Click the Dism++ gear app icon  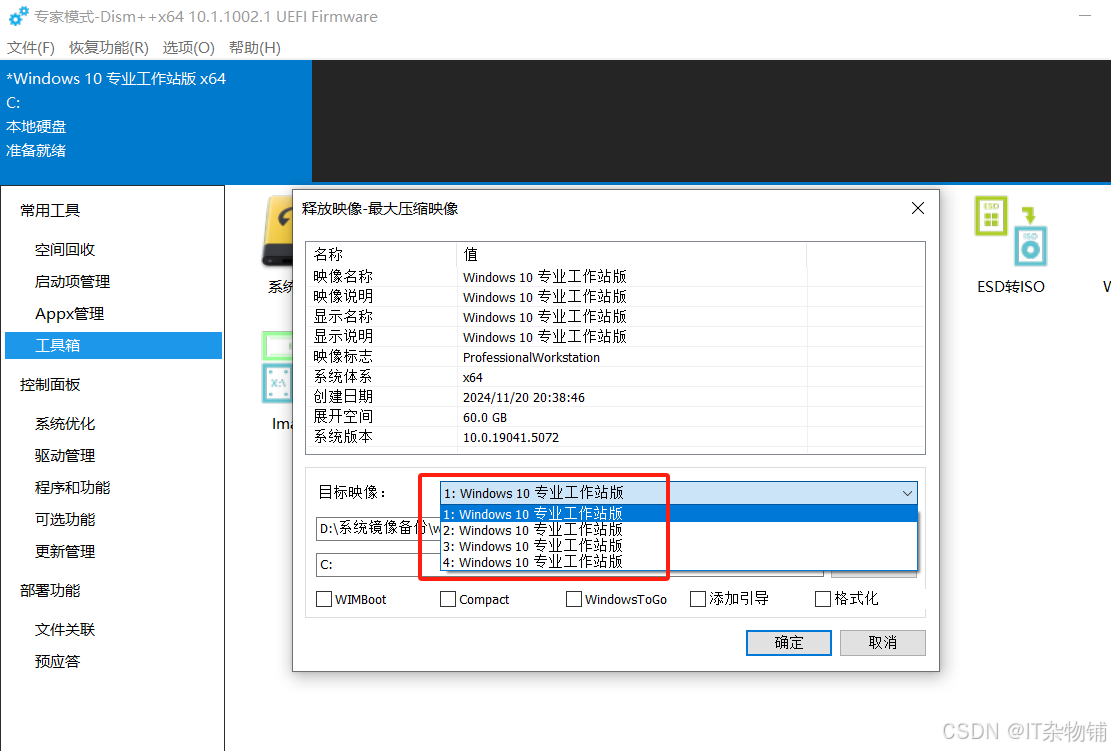(18, 16)
